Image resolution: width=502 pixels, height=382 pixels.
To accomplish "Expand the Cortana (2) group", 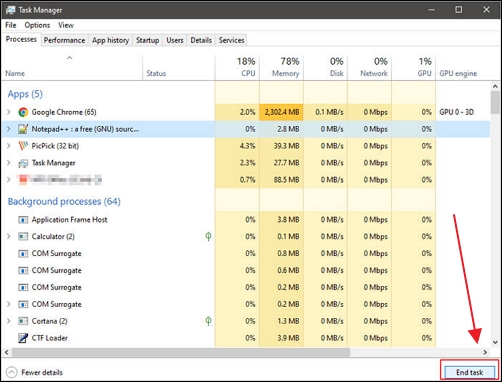I will tap(9, 321).
